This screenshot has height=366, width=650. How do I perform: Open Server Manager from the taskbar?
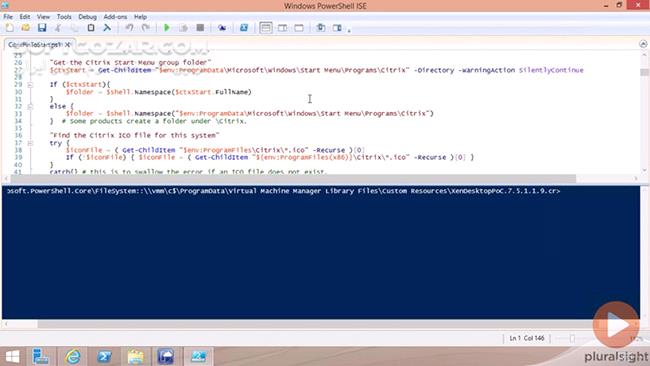click(x=41, y=356)
